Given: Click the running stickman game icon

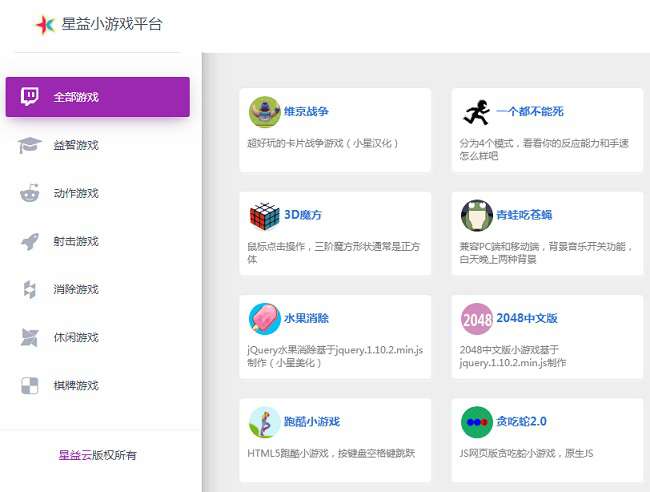Looking at the screenshot, I should click(x=476, y=112).
